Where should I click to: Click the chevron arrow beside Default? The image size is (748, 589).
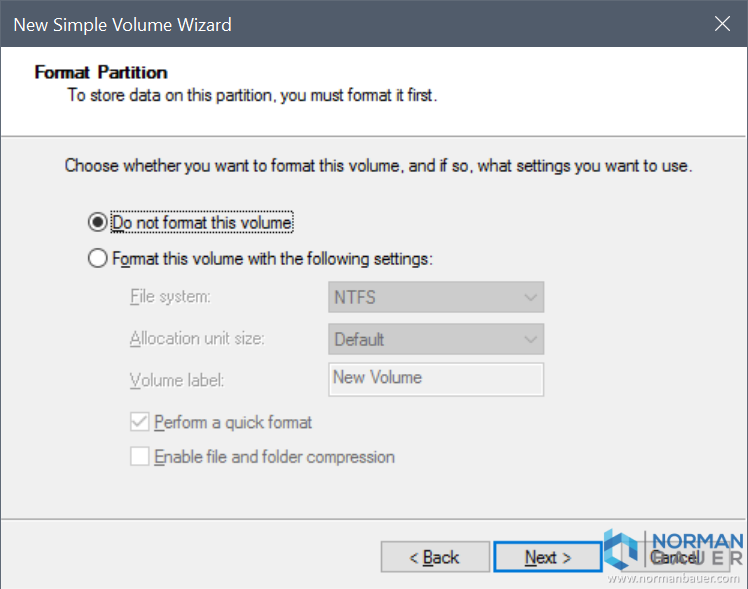tap(529, 339)
